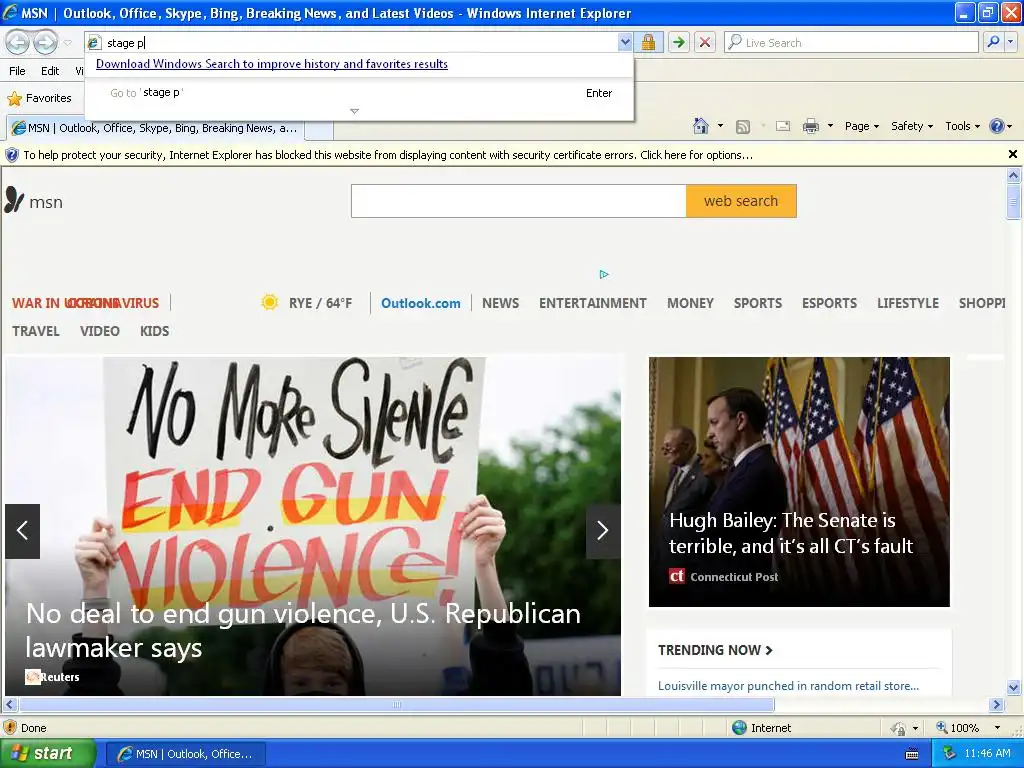
Task: Open the Home button dropdown arrow
Action: tap(720, 126)
